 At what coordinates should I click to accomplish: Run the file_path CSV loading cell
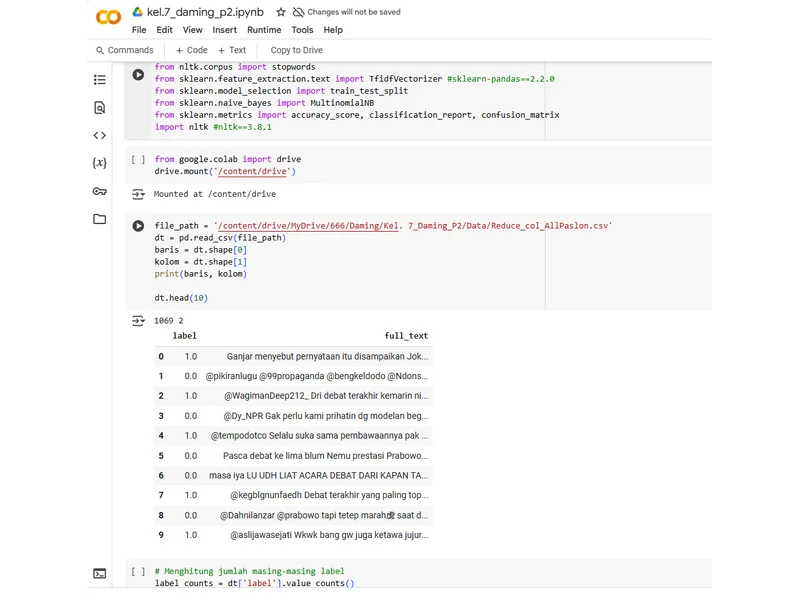pos(138,224)
